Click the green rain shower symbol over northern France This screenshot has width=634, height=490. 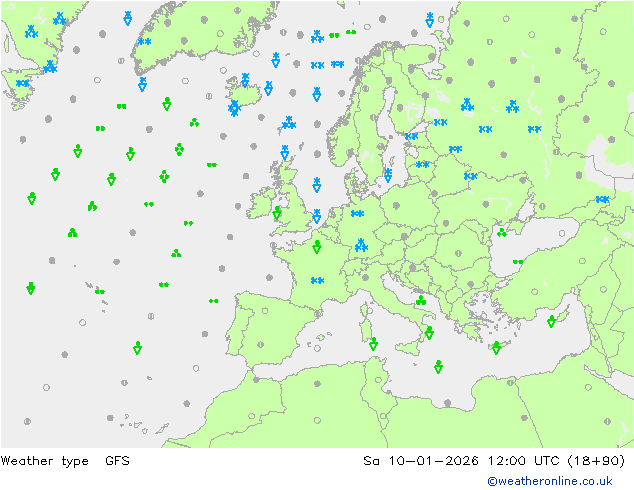pyautogui.click(x=317, y=247)
